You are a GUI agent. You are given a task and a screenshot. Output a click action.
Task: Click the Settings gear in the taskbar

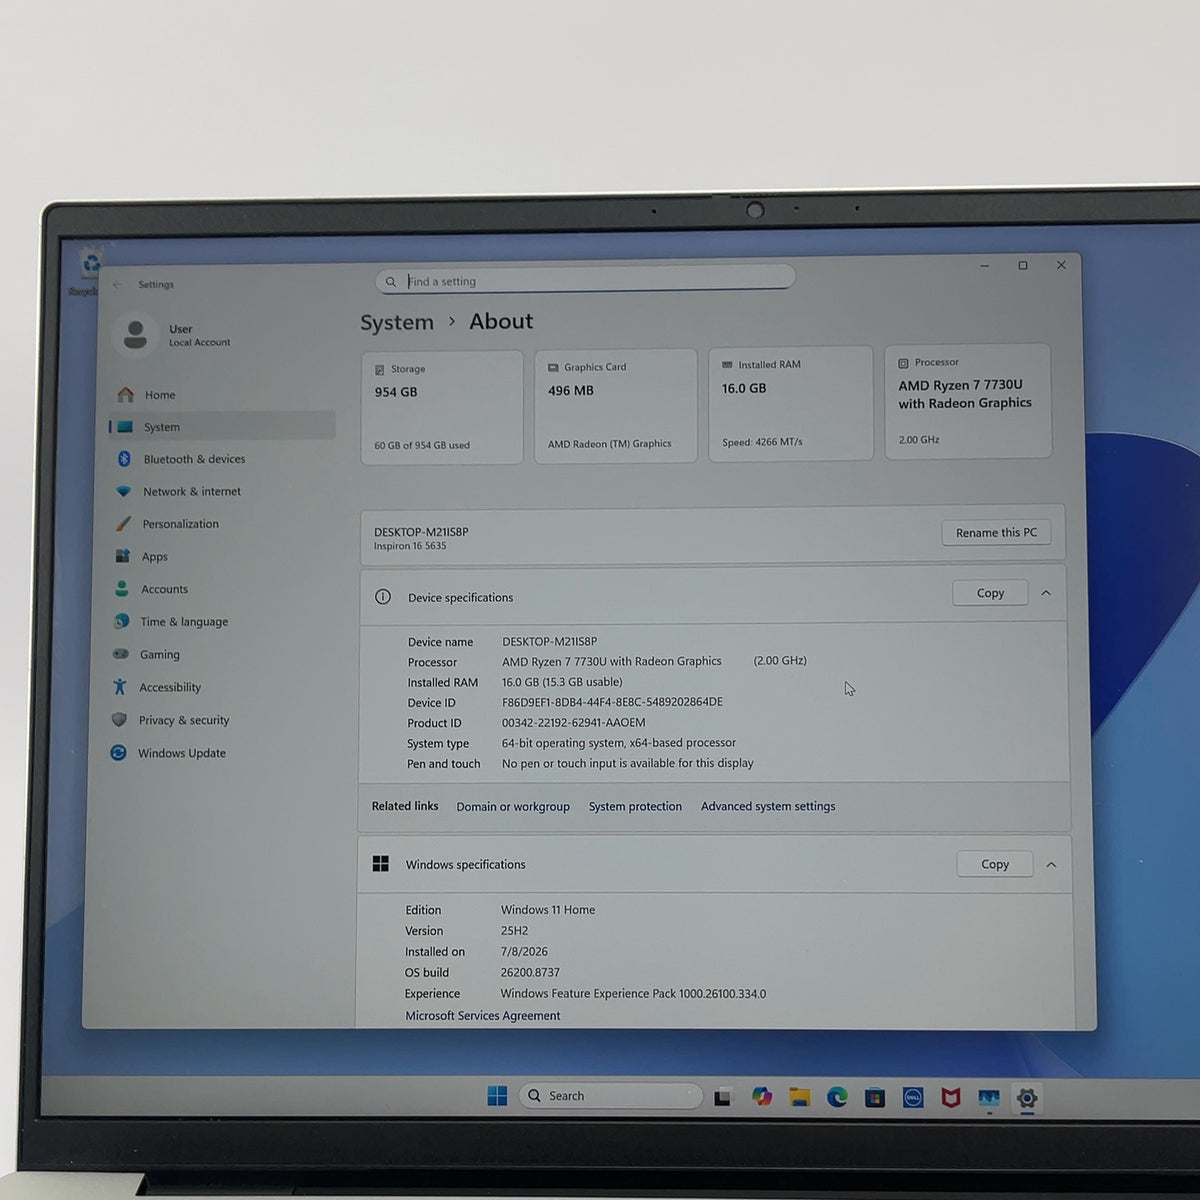[1027, 1098]
